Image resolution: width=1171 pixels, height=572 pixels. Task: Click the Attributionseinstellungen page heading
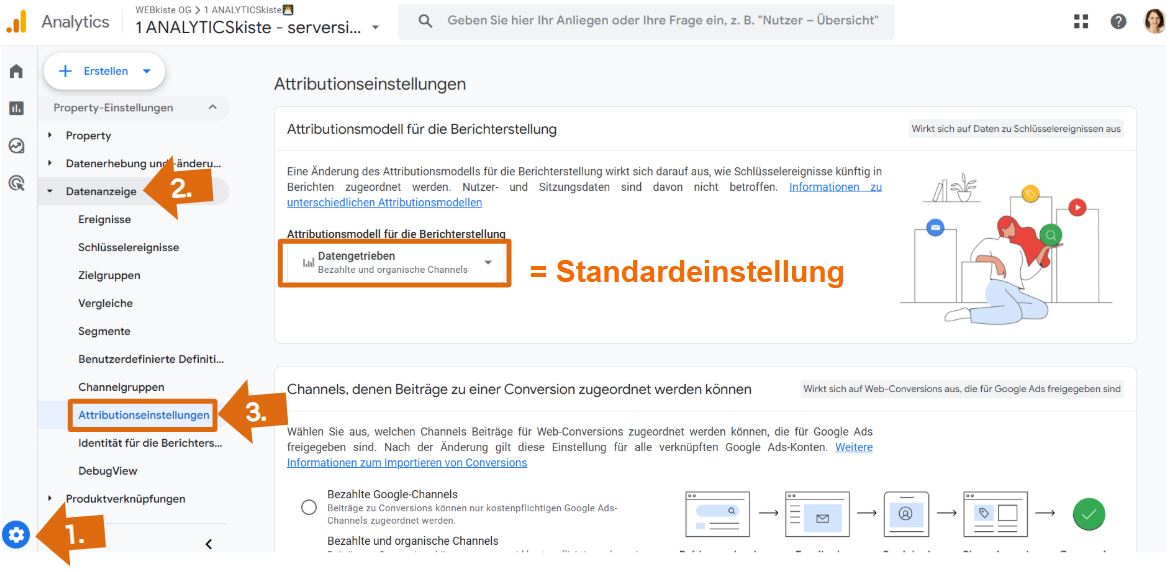(x=370, y=84)
